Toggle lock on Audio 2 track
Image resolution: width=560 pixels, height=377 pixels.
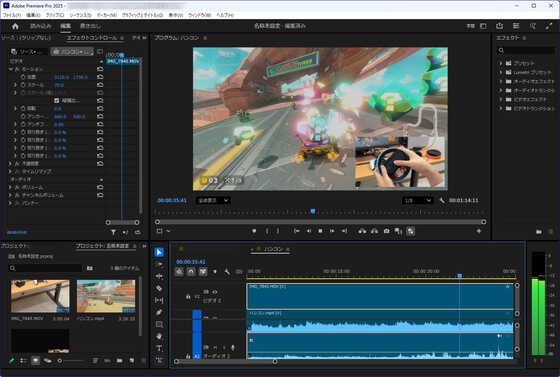pyautogui.click(x=188, y=356)
